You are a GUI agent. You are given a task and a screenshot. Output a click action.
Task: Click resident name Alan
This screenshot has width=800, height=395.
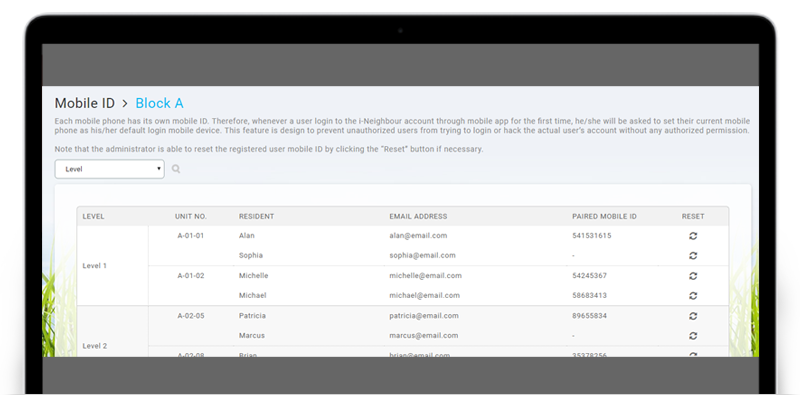tap(247, 236)
